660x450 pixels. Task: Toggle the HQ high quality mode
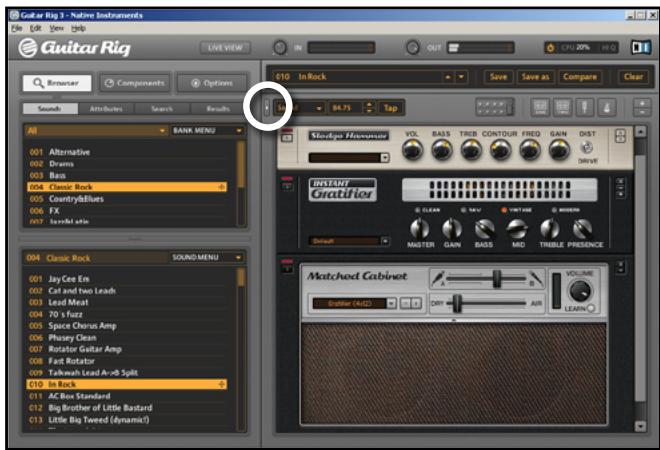pos(608,48)
